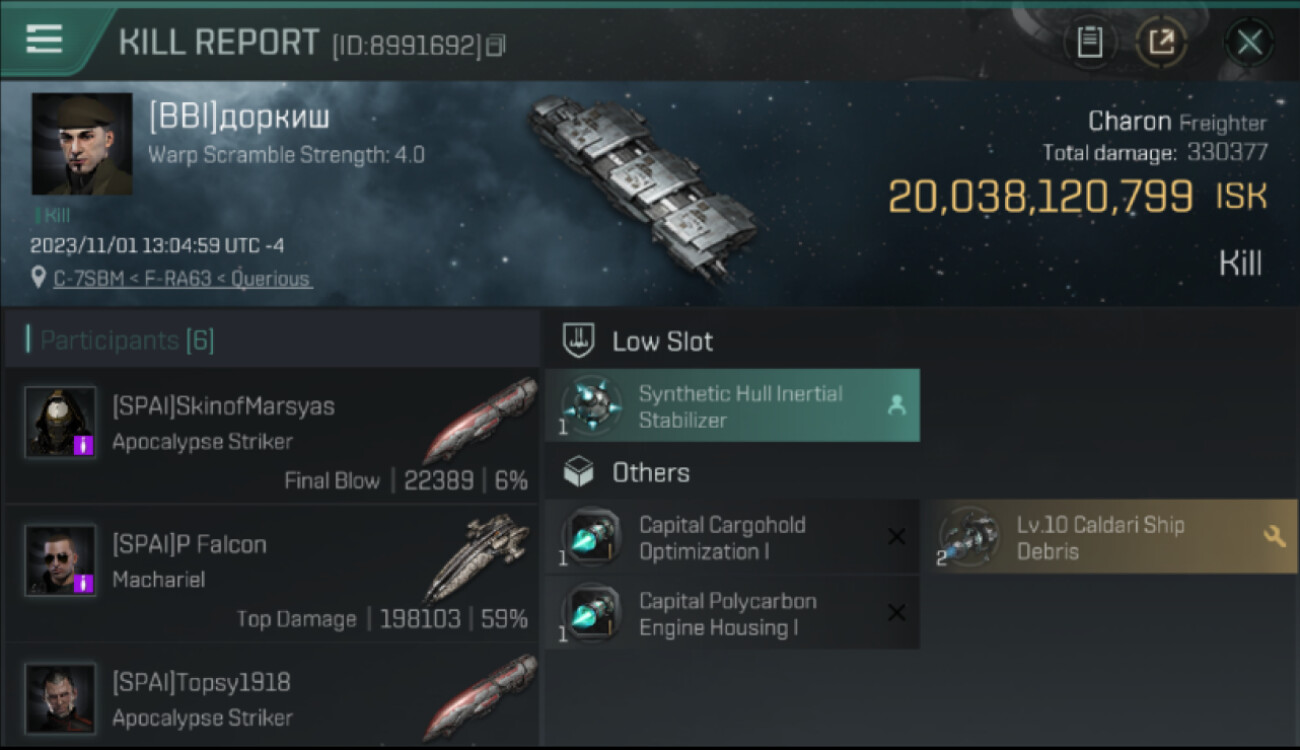Viewport: 1300px width, 750px height.
Task: Click the Others cube section icon
Action: (x=579, y=473)
